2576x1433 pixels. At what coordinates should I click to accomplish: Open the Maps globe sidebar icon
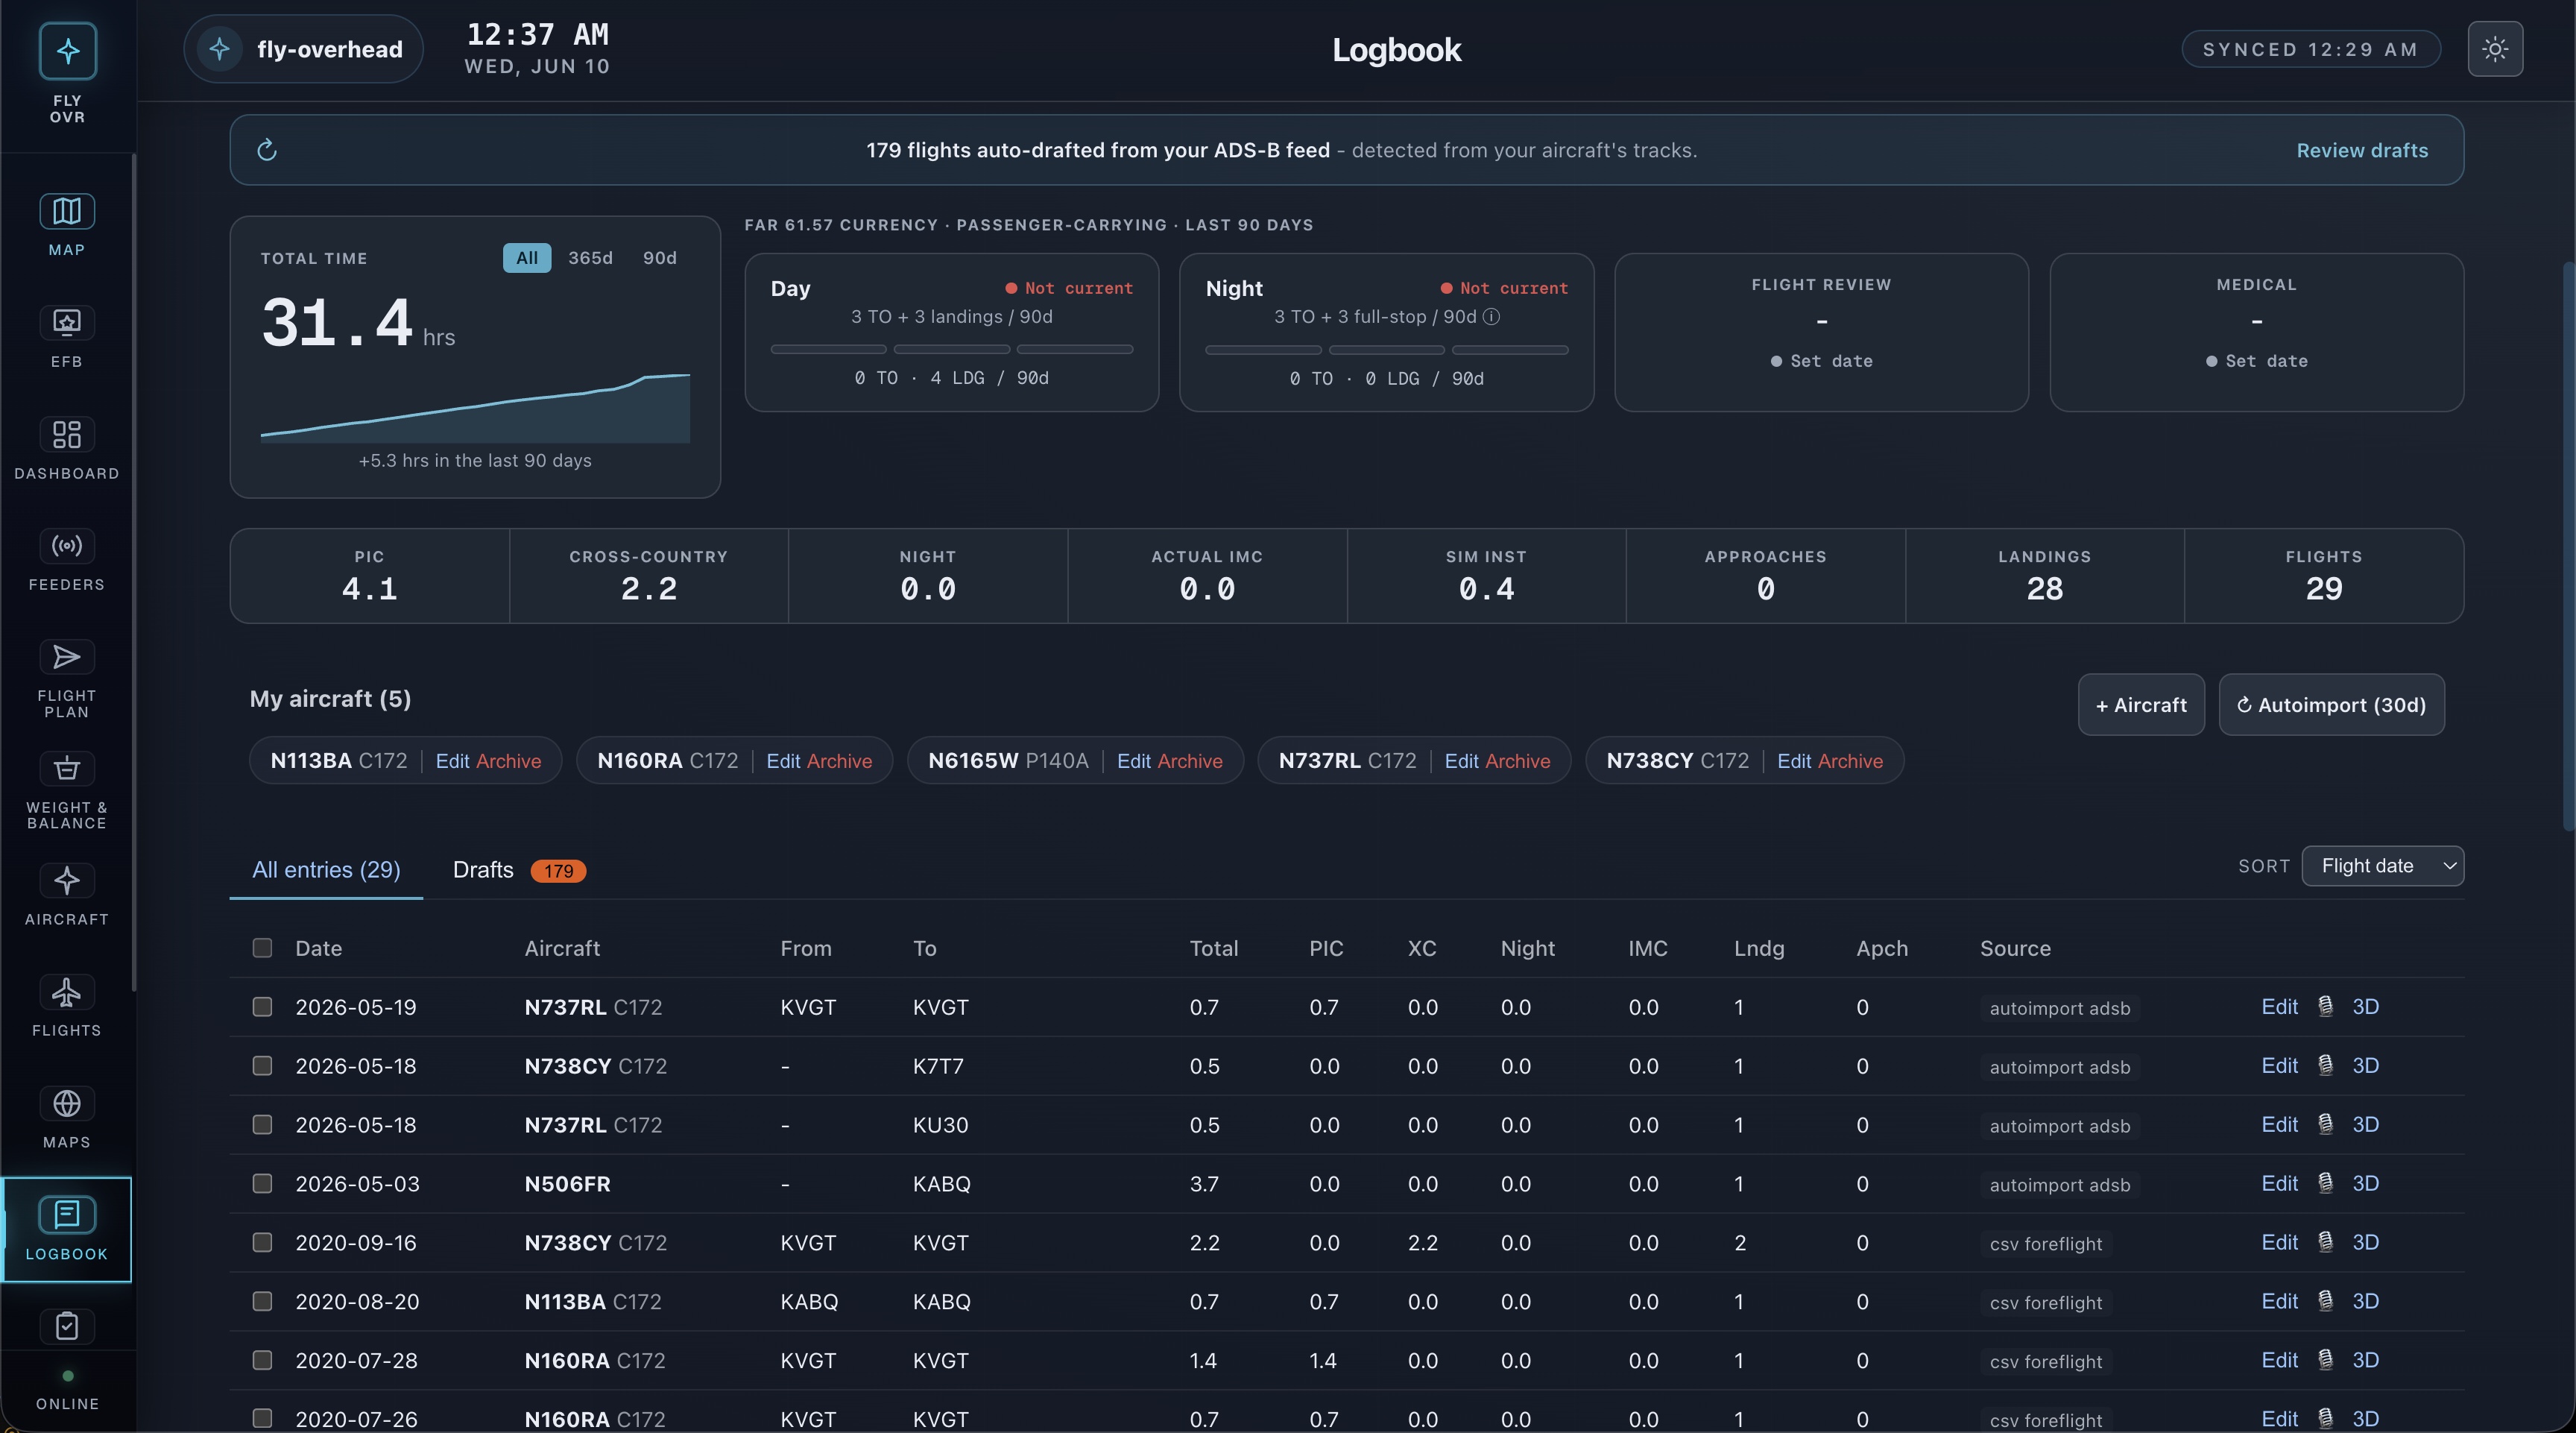click(x=67, y=1103)
